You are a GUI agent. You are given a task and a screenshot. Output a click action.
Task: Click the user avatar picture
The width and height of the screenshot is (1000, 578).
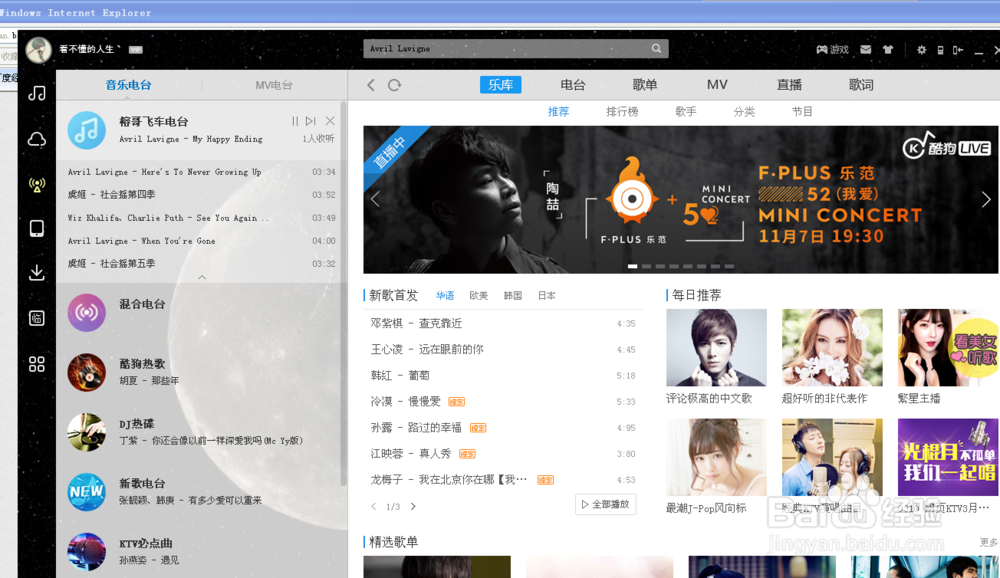38,49
